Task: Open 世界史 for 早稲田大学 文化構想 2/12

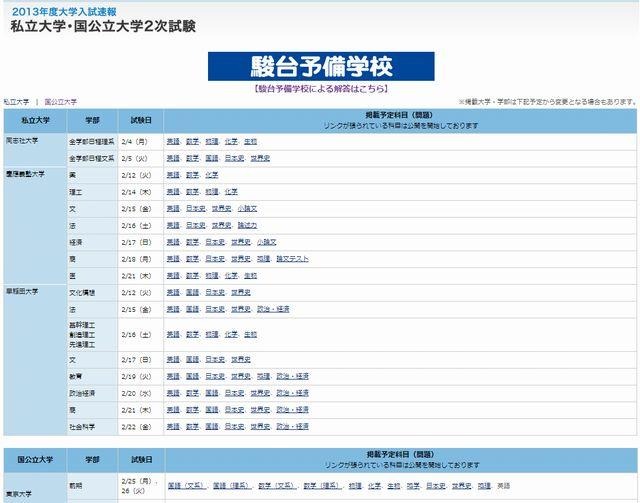Action: click(x=241, y=292)
